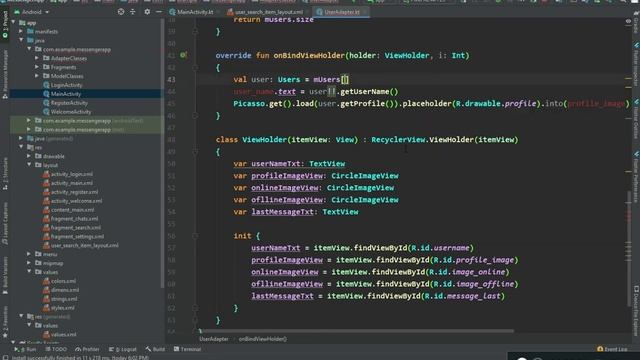Click the inspection eye icon at editor top-right
640x360 pixels.
[x=628, y=21]
